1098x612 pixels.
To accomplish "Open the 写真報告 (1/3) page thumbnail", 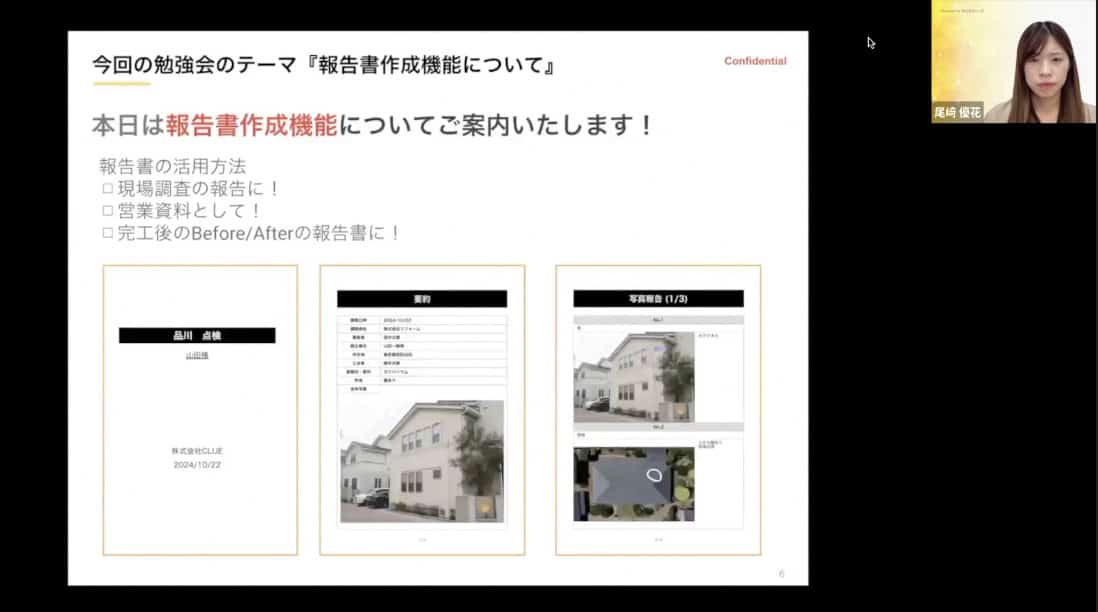I will [x=658, y=410].
